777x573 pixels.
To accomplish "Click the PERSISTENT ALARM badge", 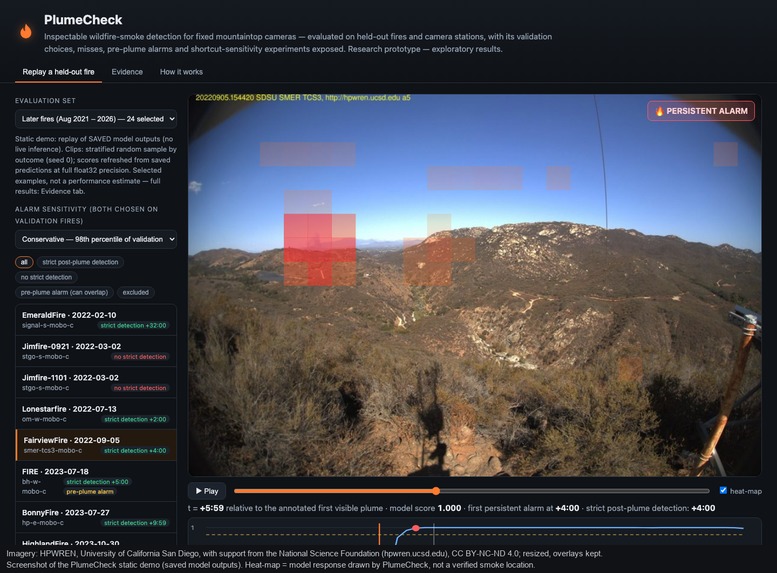I will coord(701,111).
